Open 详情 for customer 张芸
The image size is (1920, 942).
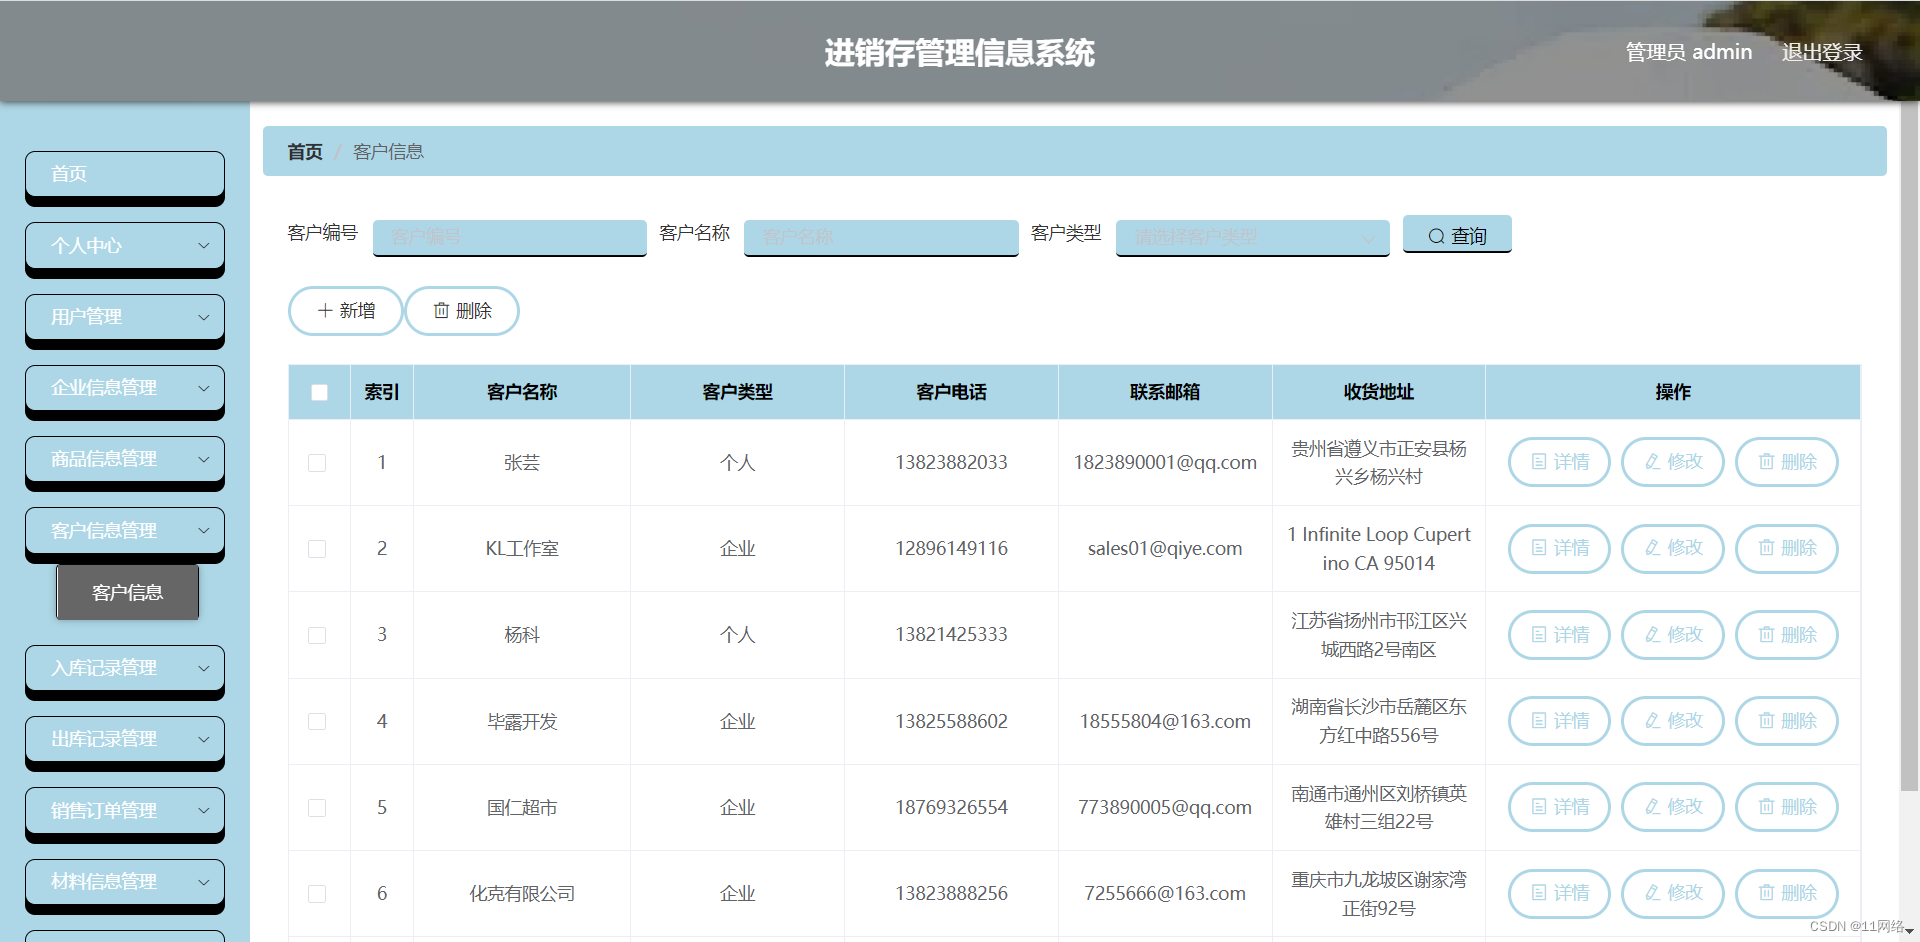(1559, 462)
